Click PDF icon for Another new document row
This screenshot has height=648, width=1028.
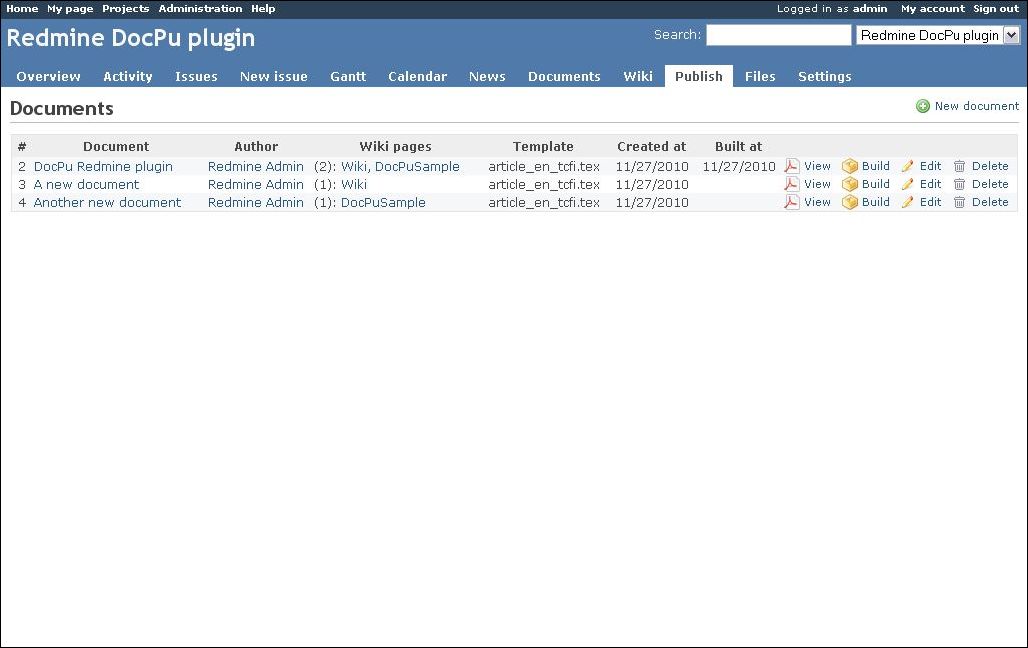tap(792, 202)
